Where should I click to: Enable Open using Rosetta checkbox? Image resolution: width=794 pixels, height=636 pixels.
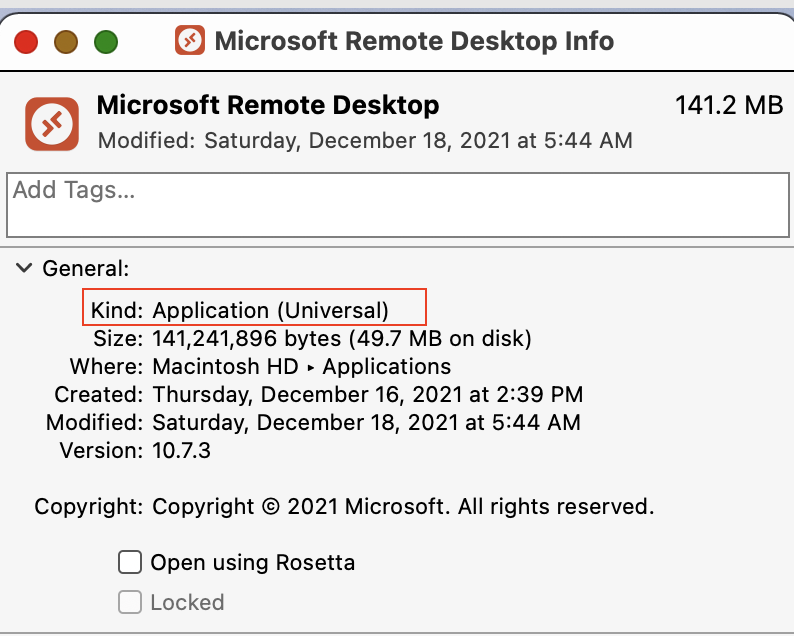(x=130, y=562)
